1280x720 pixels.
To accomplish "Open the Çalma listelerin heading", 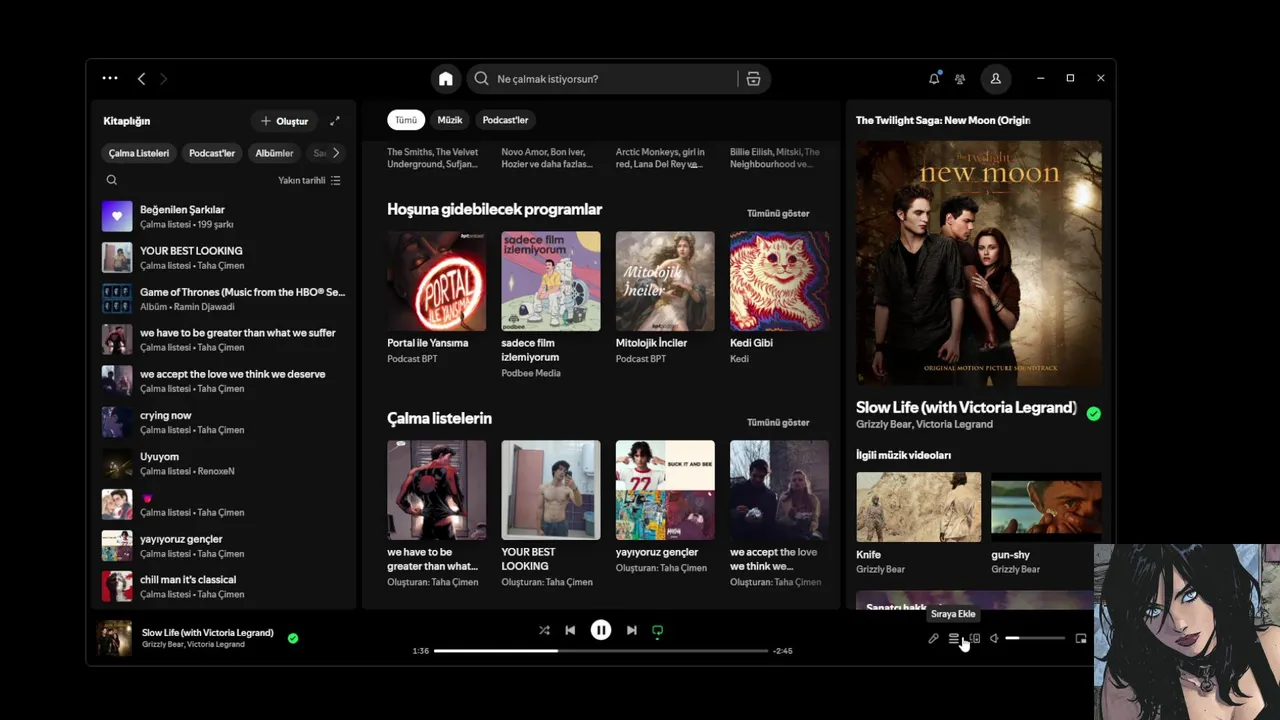I will tap(439, 418).
